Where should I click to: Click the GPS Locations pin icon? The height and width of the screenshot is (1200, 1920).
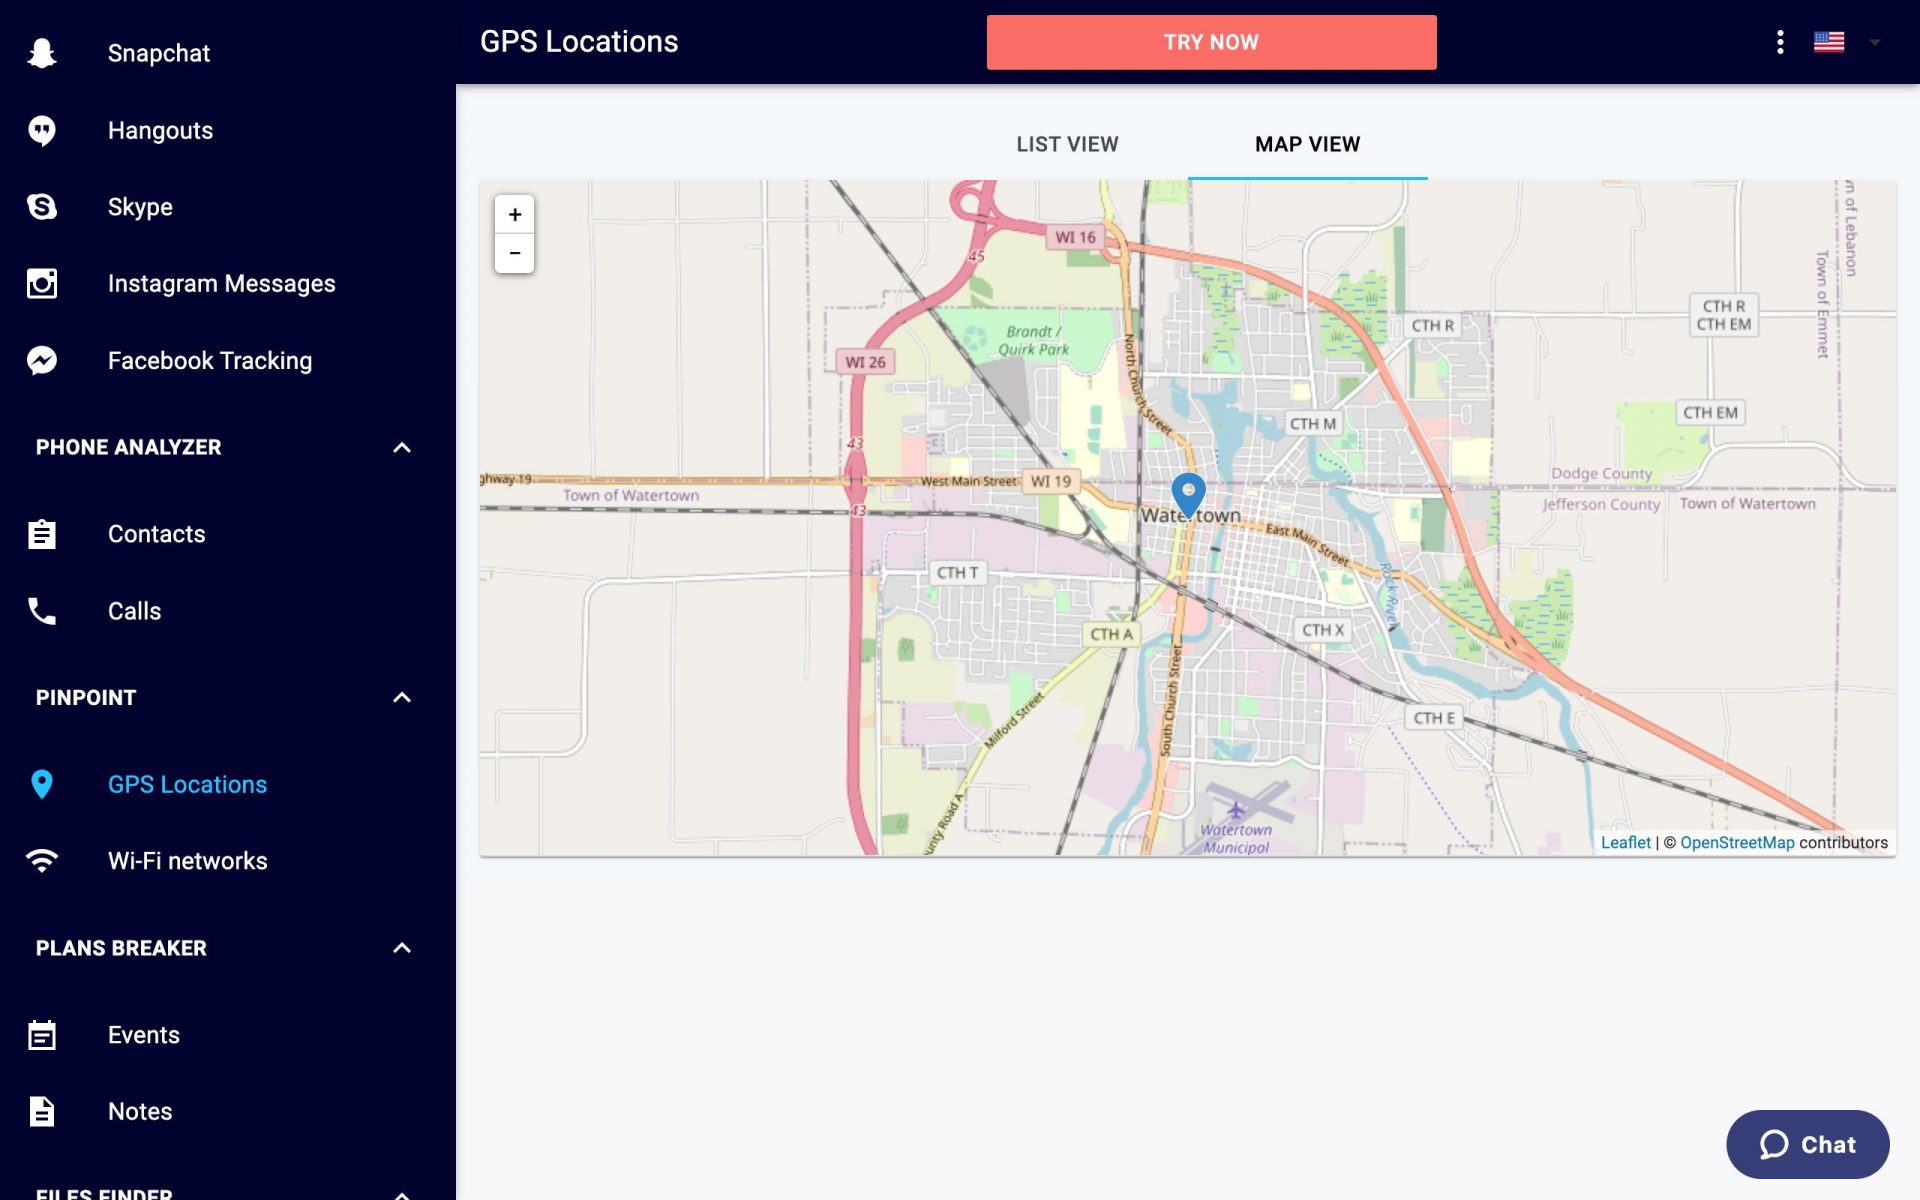[x=42, y=784]
